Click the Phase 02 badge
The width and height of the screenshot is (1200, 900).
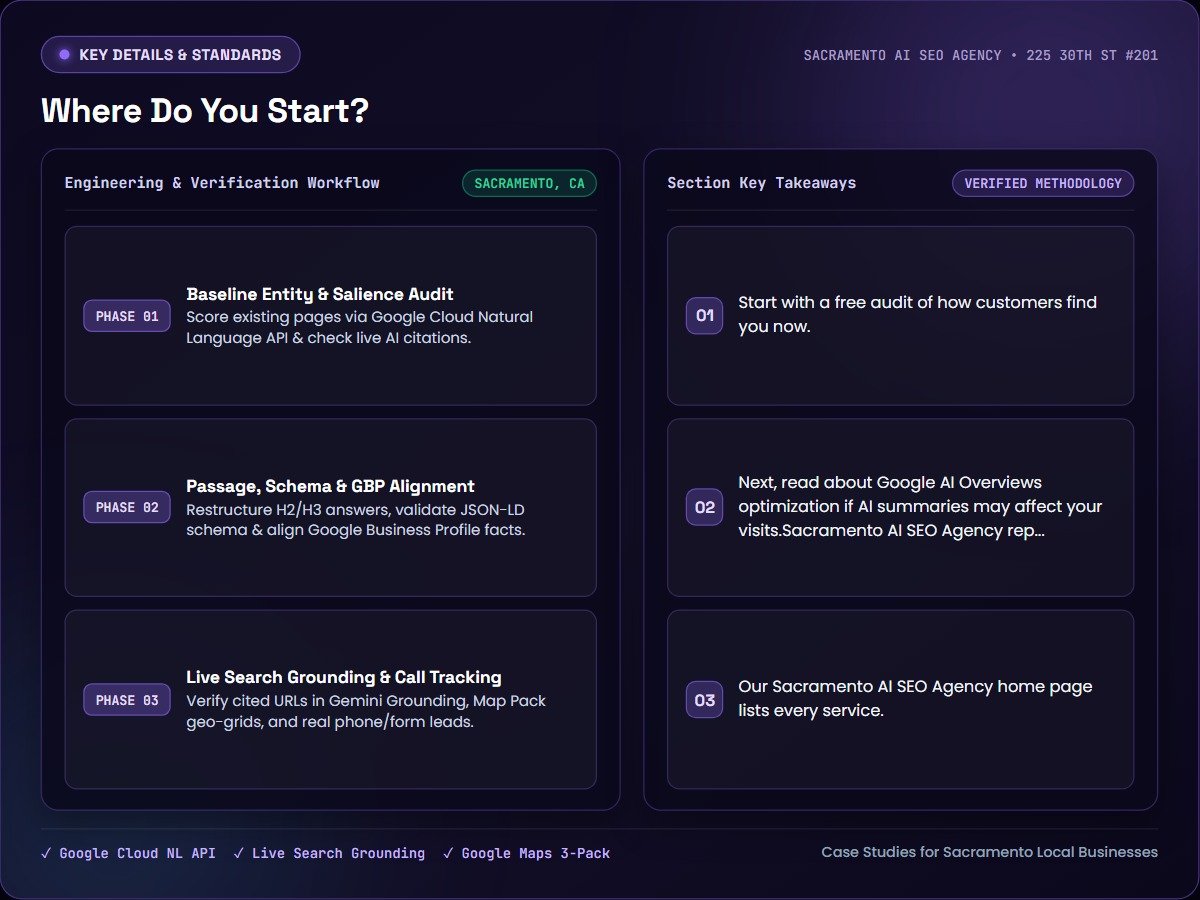[x=127, y=507]
